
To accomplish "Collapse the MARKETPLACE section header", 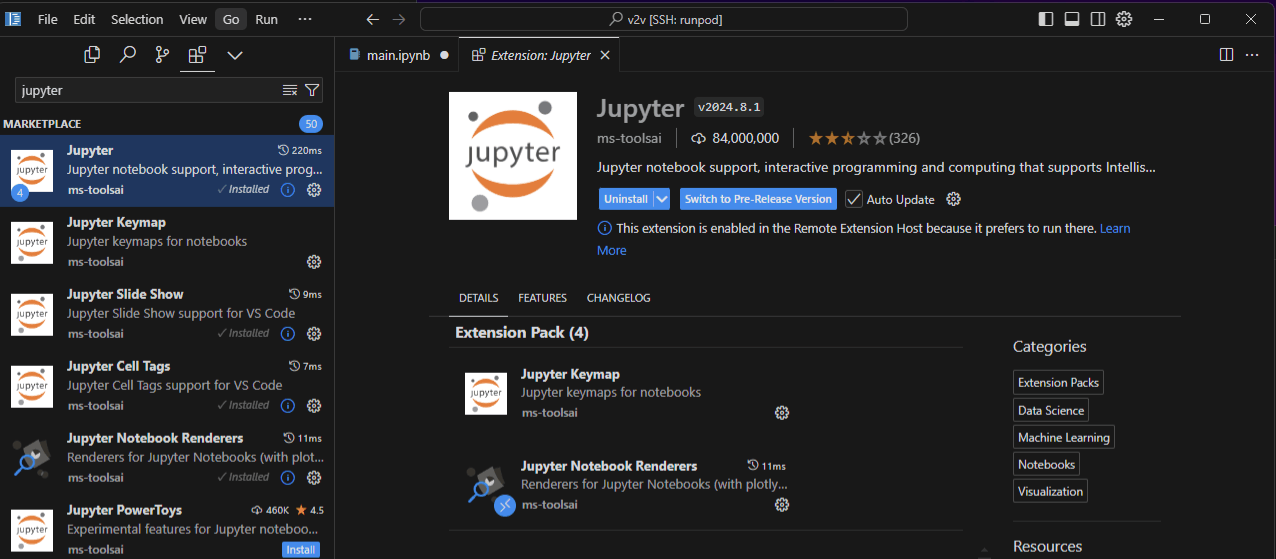I will point(167,124).
